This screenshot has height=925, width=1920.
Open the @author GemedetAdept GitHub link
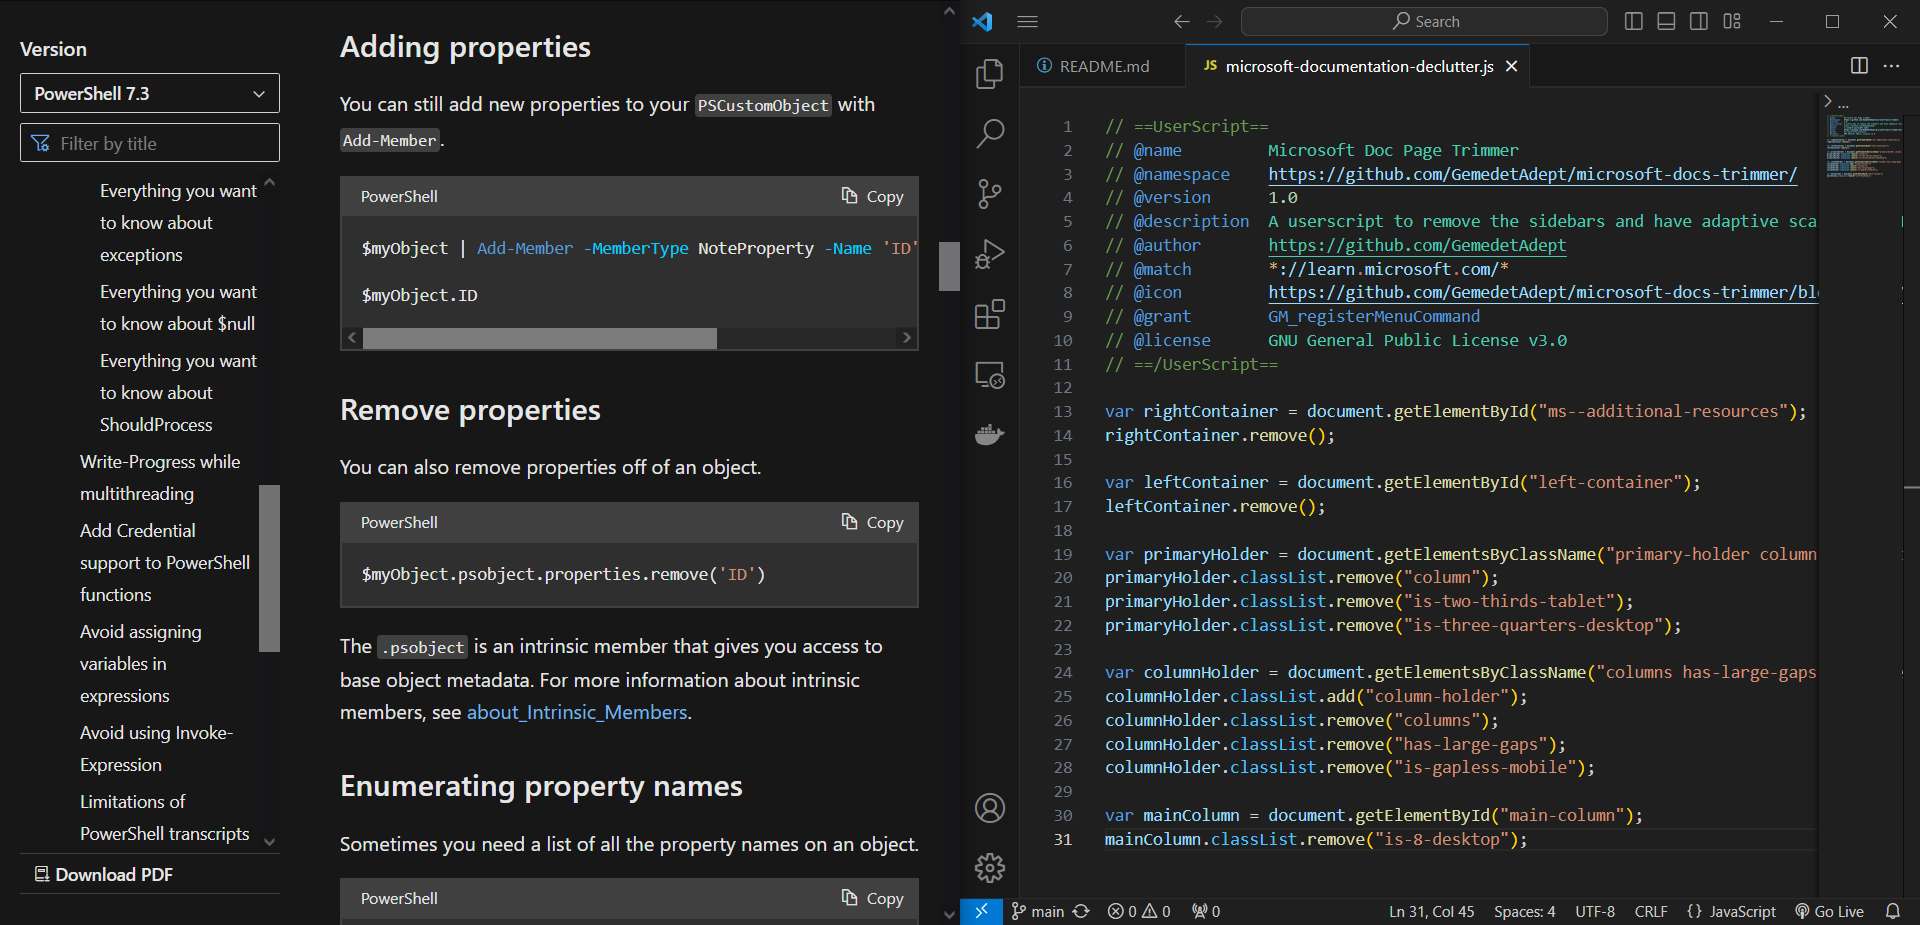coord(1417,245)
